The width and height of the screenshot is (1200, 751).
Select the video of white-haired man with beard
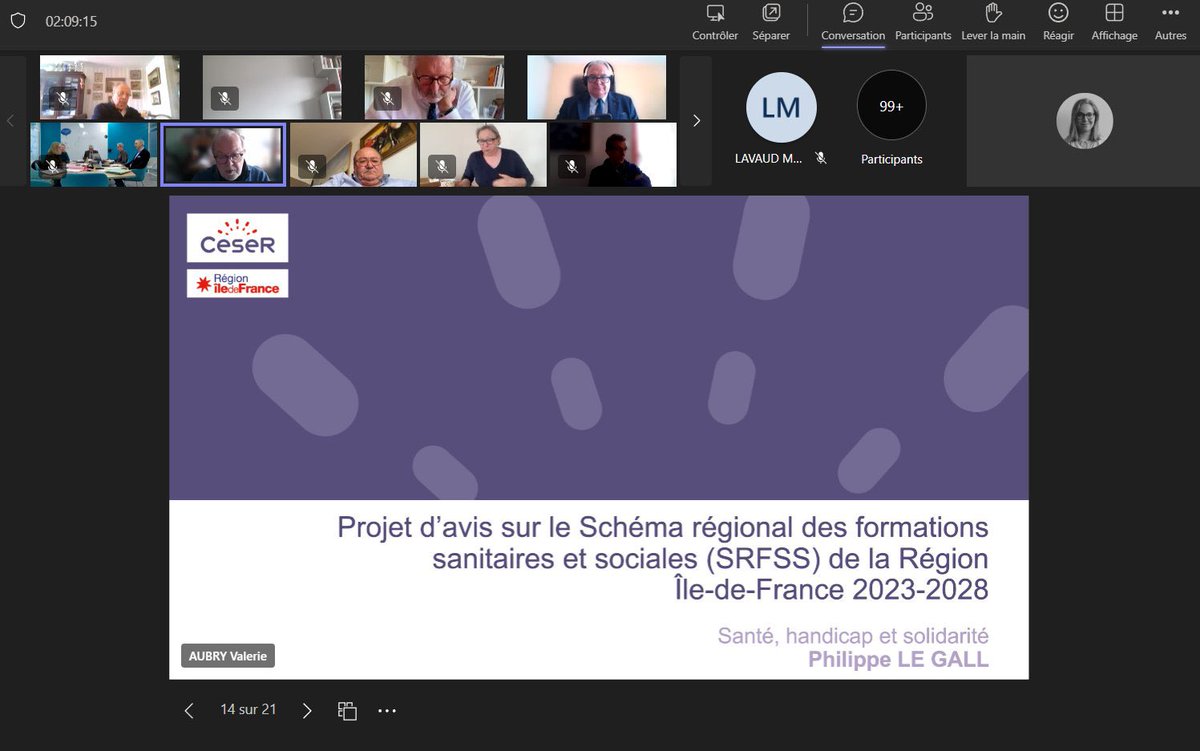433,87
